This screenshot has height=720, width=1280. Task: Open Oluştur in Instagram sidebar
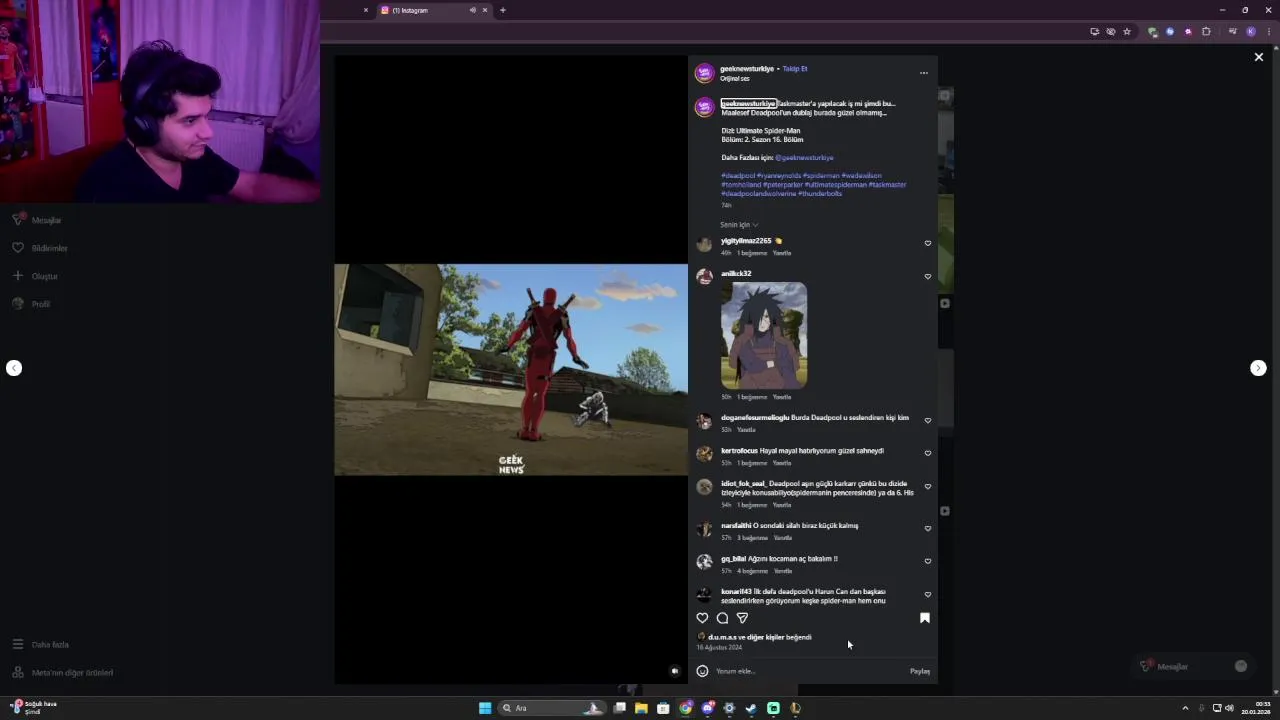tap(35, 276)
